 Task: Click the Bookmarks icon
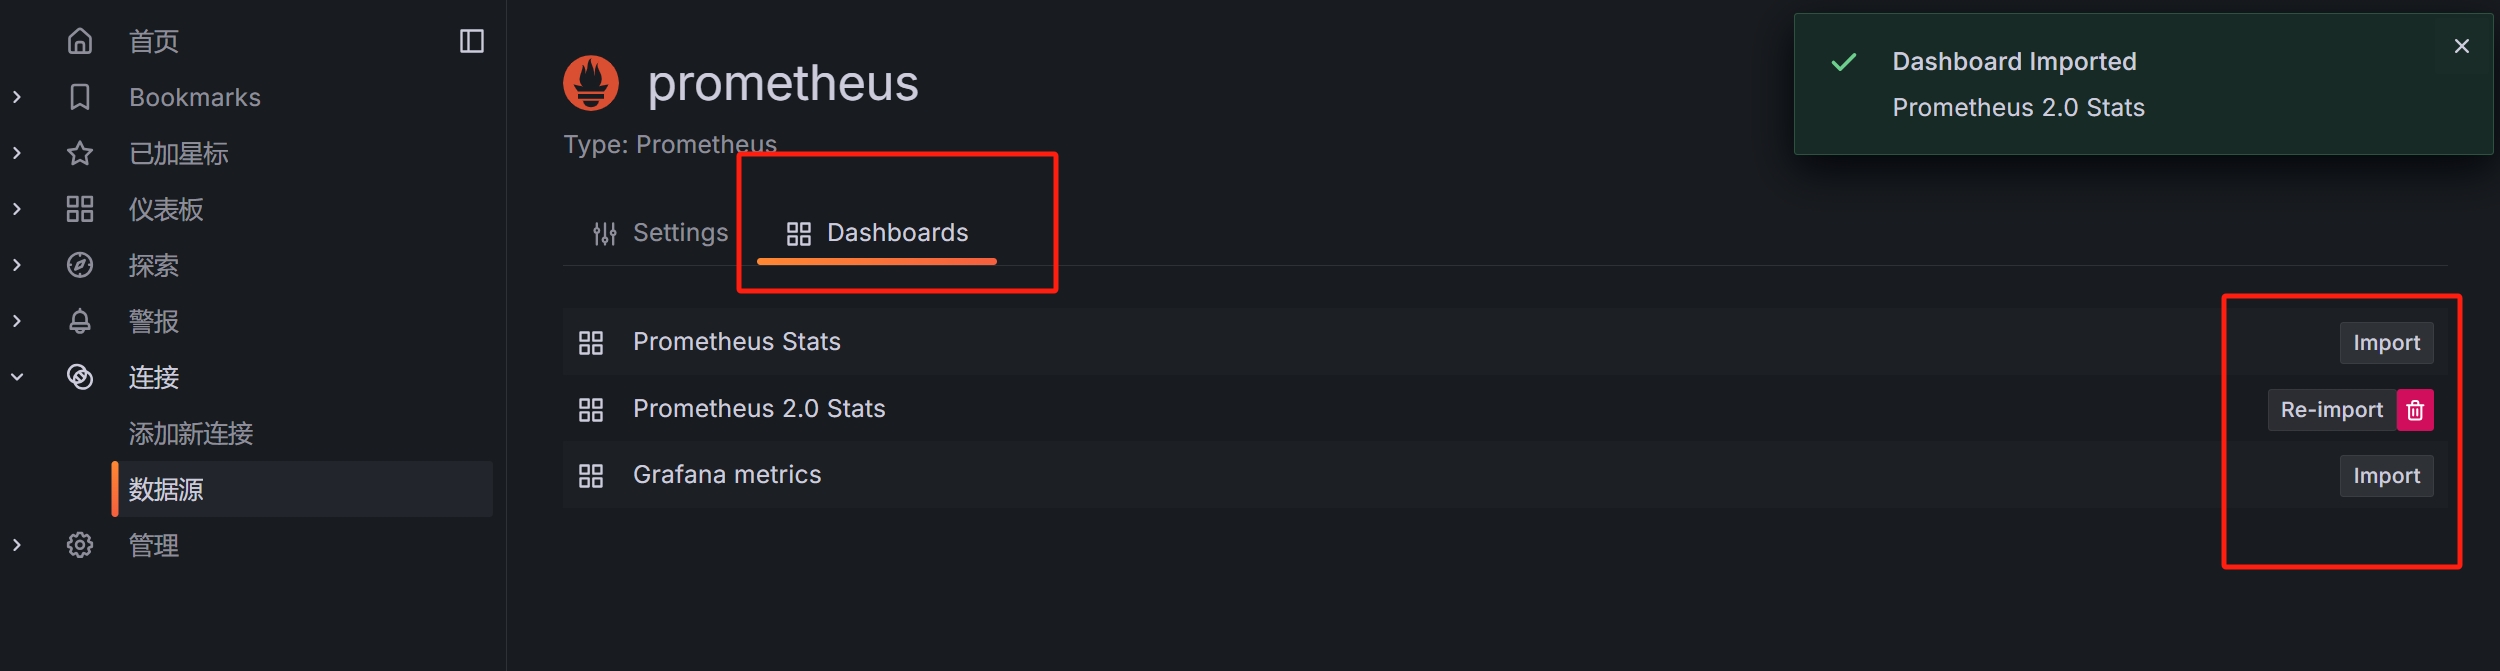click(x=80, y=97)
